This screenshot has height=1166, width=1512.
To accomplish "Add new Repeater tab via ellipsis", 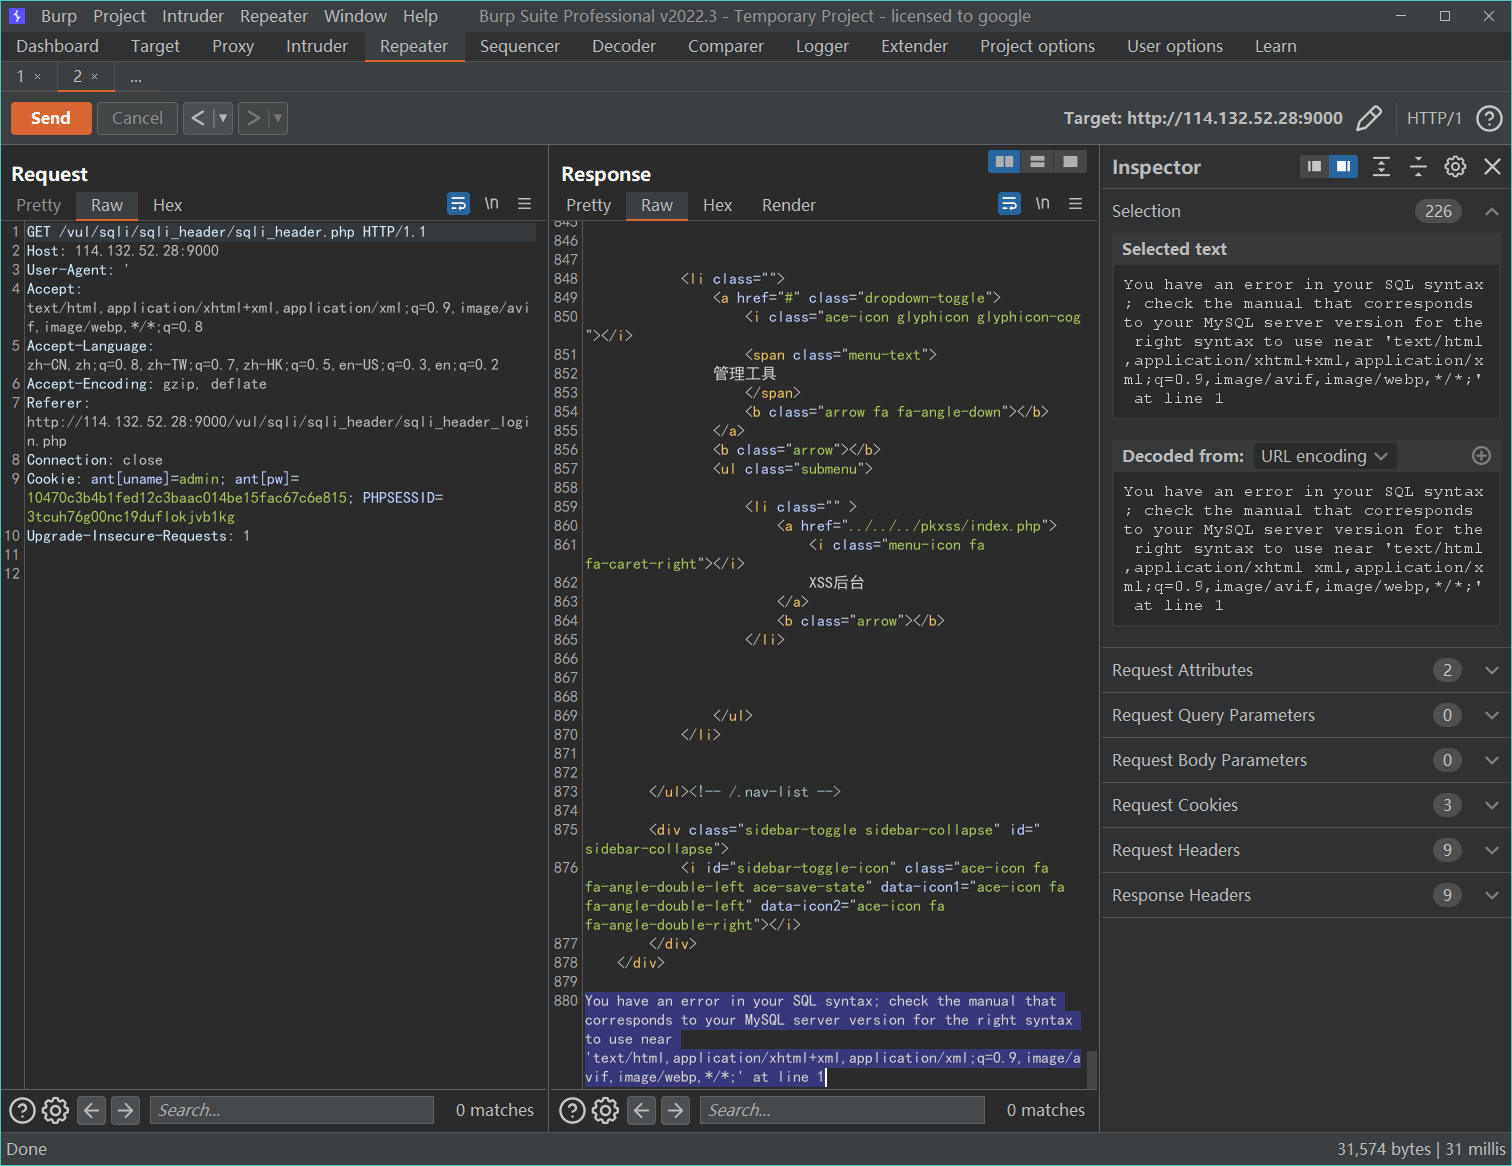I will coord(136,77).
